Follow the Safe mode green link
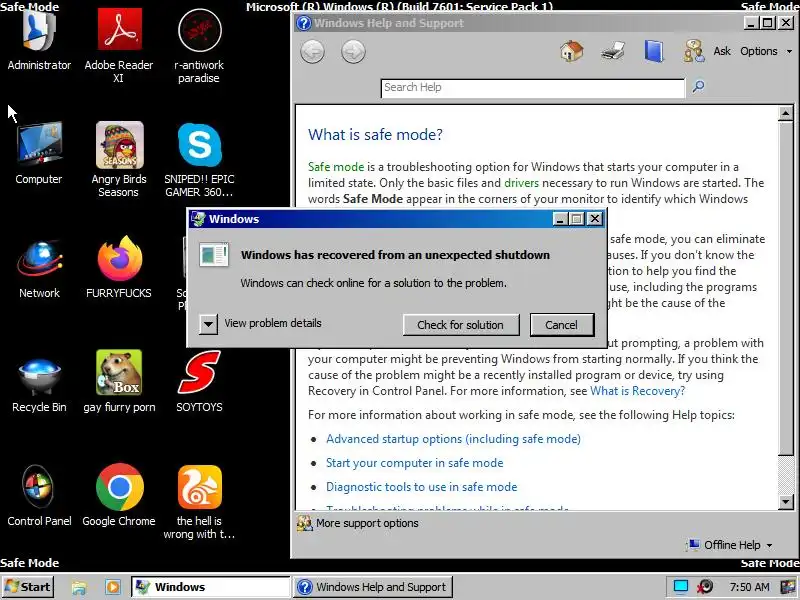This screenshot has width=800, height=600. pyautogui.click(x=336, y=167)
